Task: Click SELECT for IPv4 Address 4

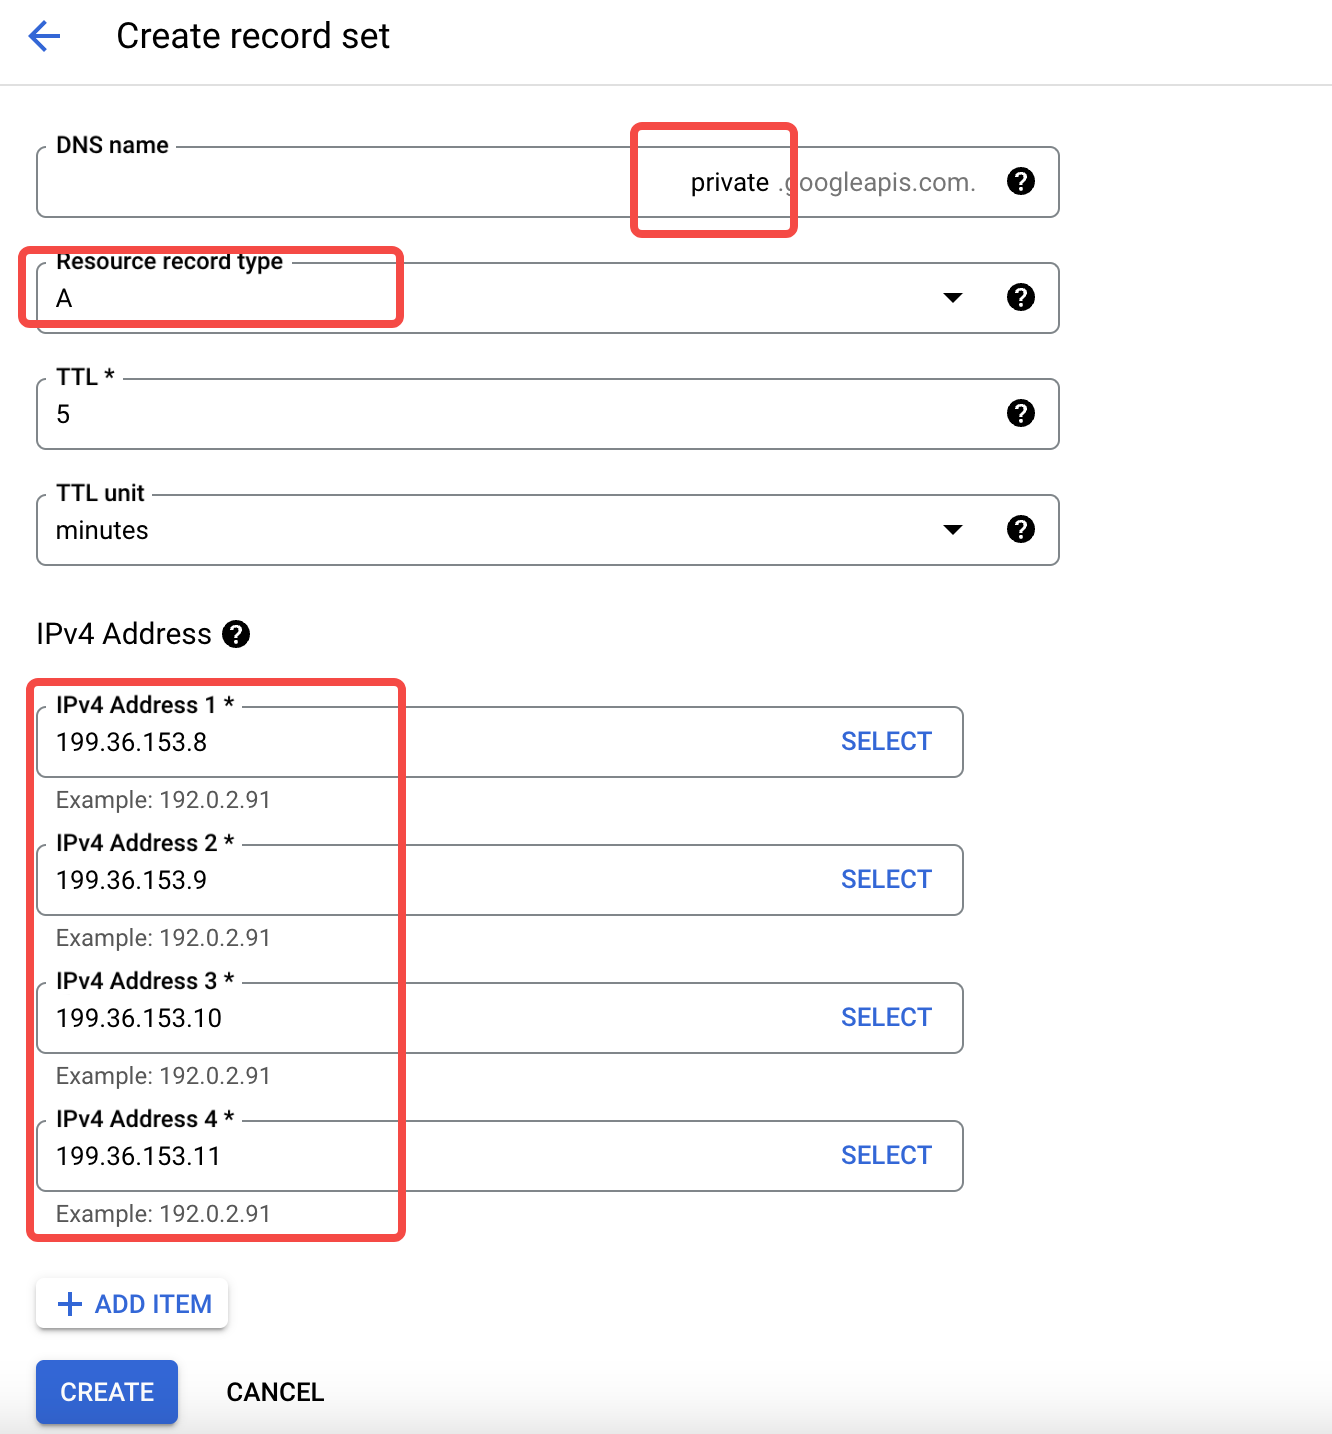Action: tap(886, 1155)
